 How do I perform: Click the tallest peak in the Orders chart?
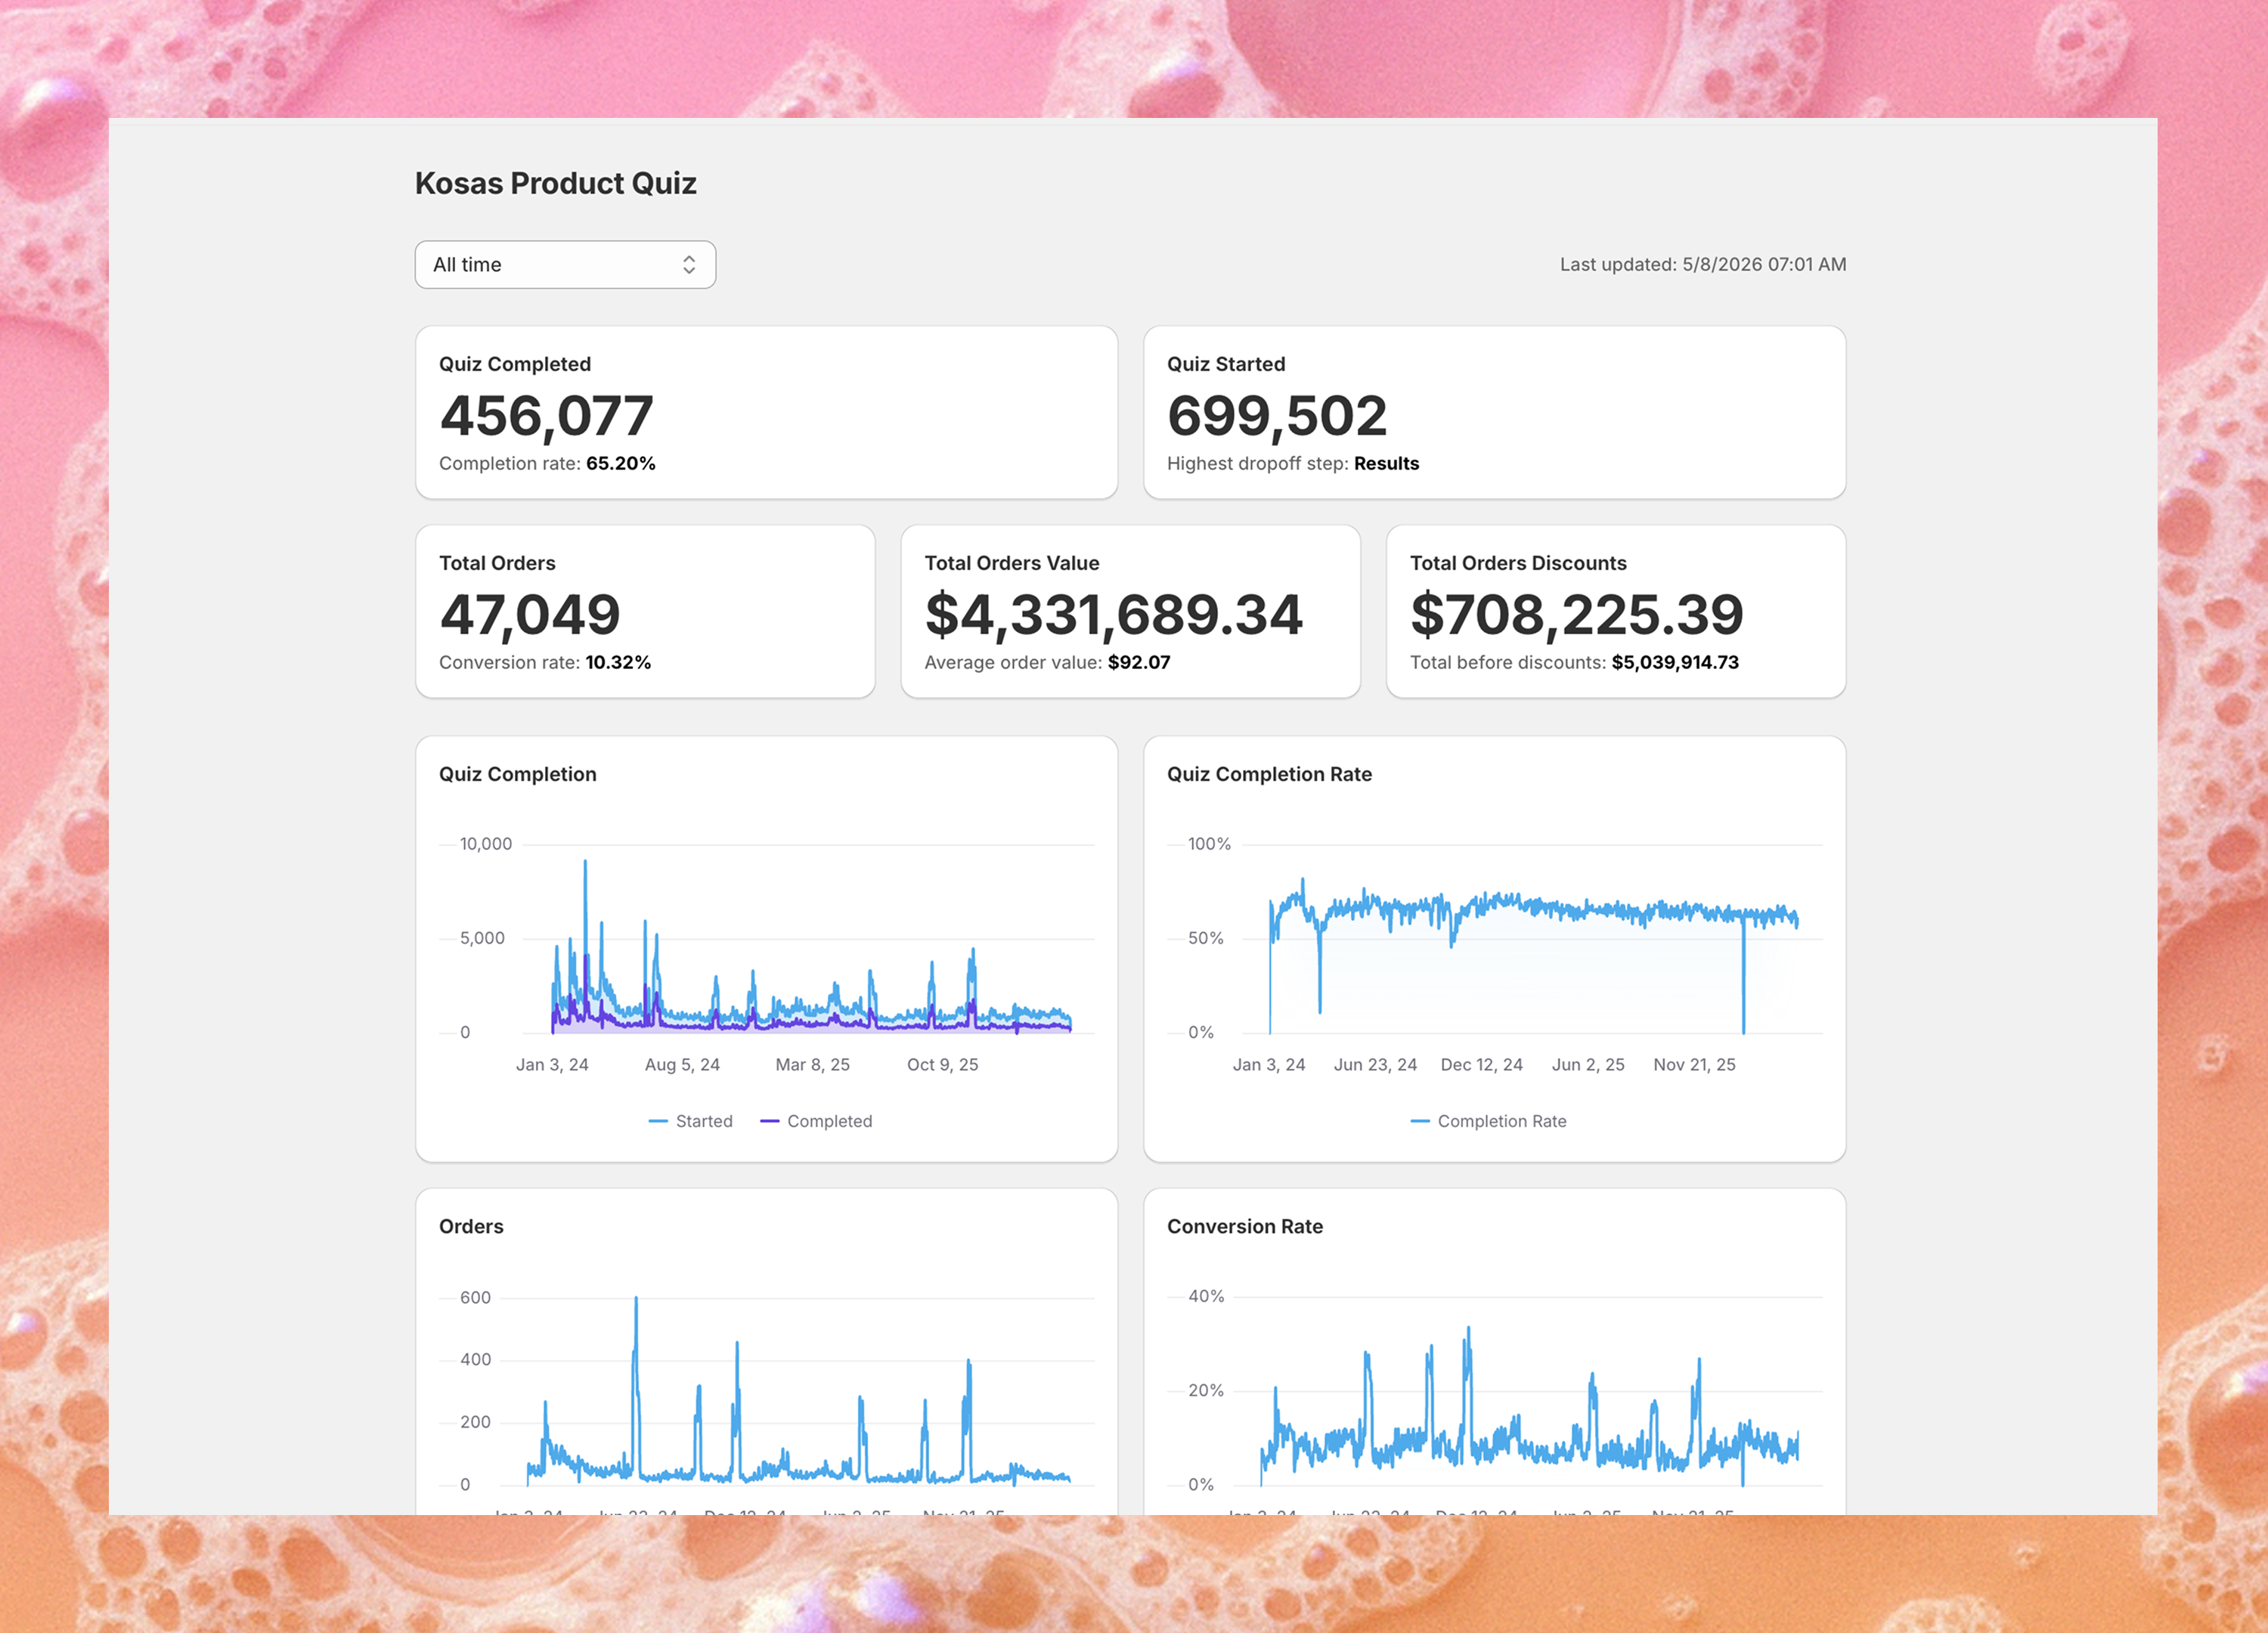point(636,1300)
